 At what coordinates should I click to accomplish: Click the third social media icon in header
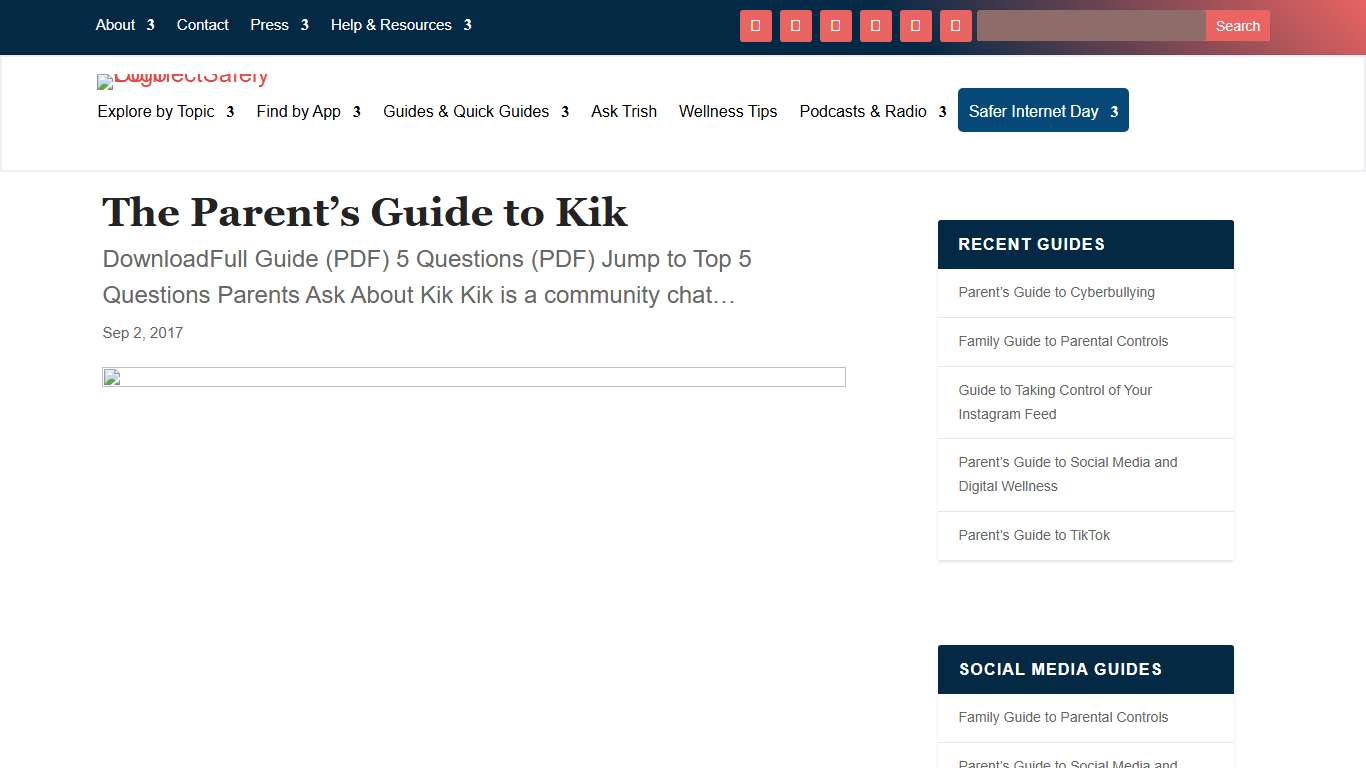click(836, 26)
